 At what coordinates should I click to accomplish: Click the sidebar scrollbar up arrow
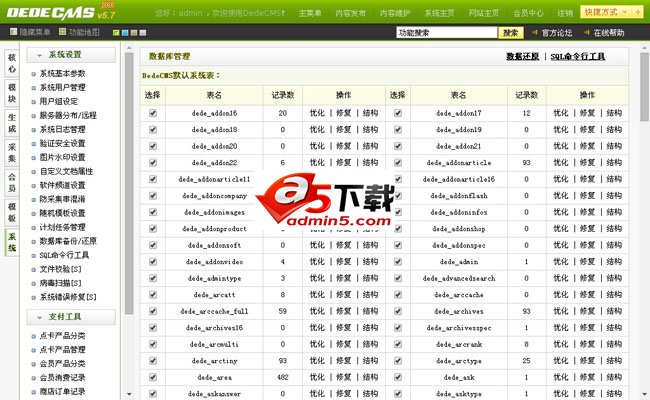click(129, 48)
